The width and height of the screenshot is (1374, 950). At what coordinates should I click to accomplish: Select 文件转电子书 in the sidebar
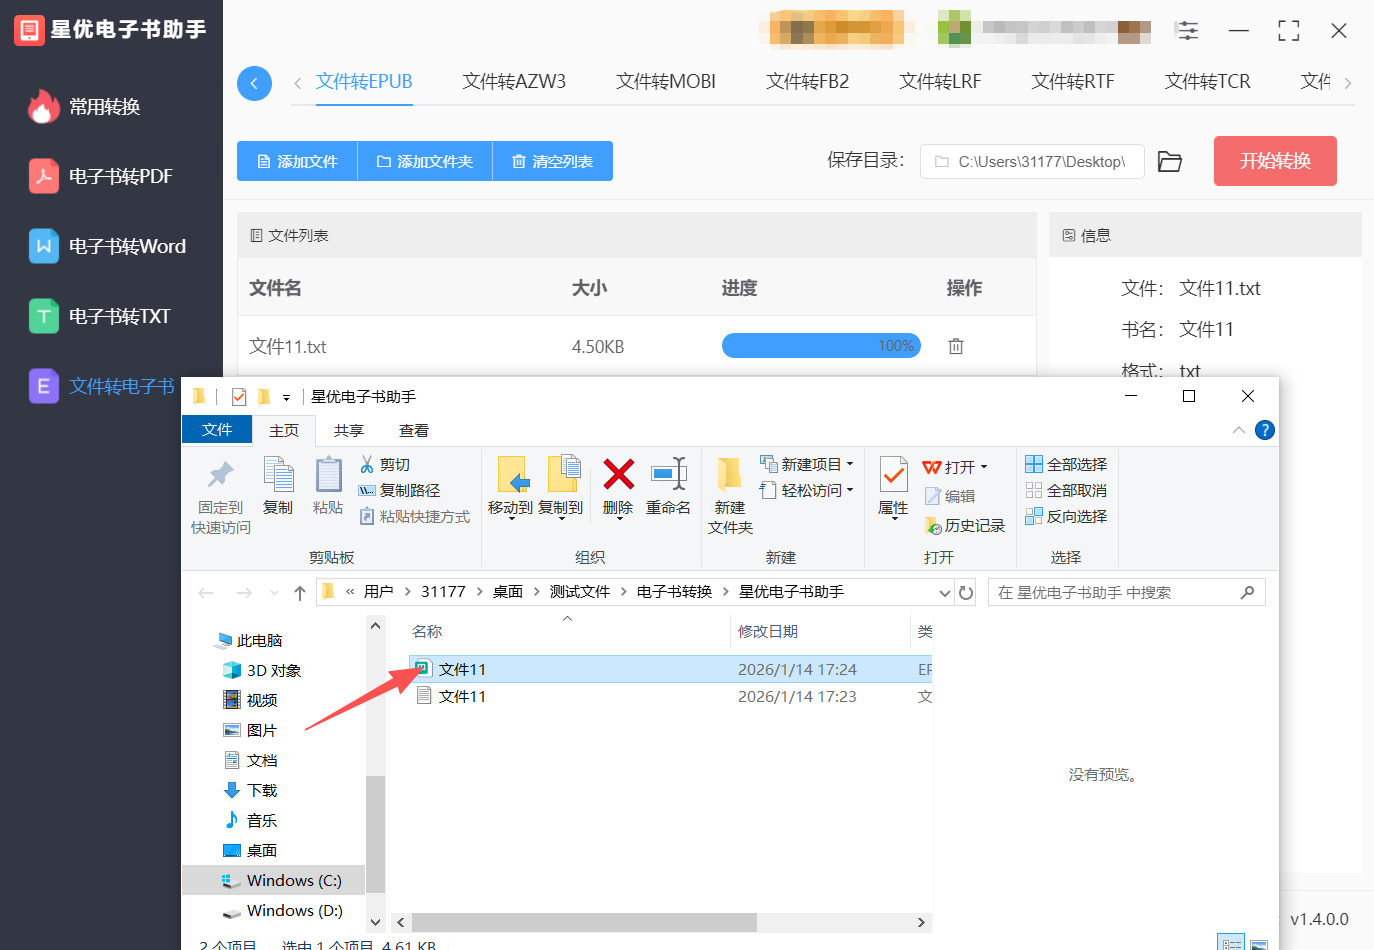coord(102,387)
